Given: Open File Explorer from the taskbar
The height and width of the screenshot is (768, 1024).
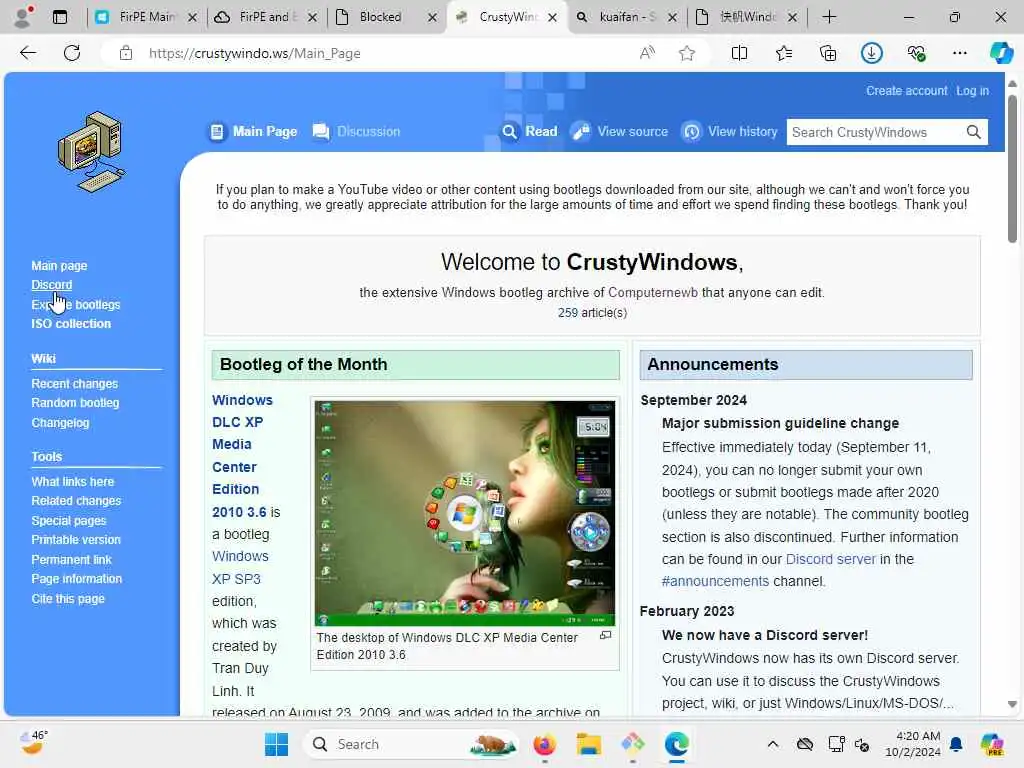Looking at the screenshot, I should click(588, 744).
